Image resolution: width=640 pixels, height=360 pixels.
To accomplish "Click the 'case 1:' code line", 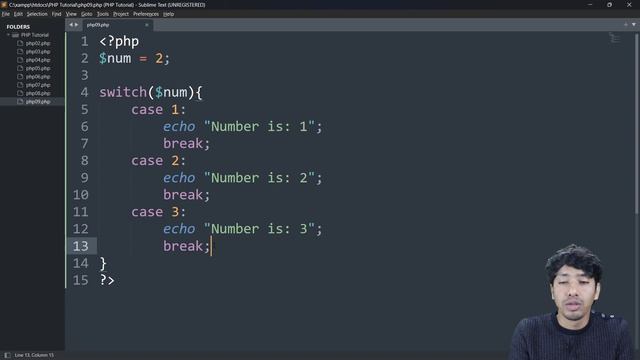I will coord(158,109).
